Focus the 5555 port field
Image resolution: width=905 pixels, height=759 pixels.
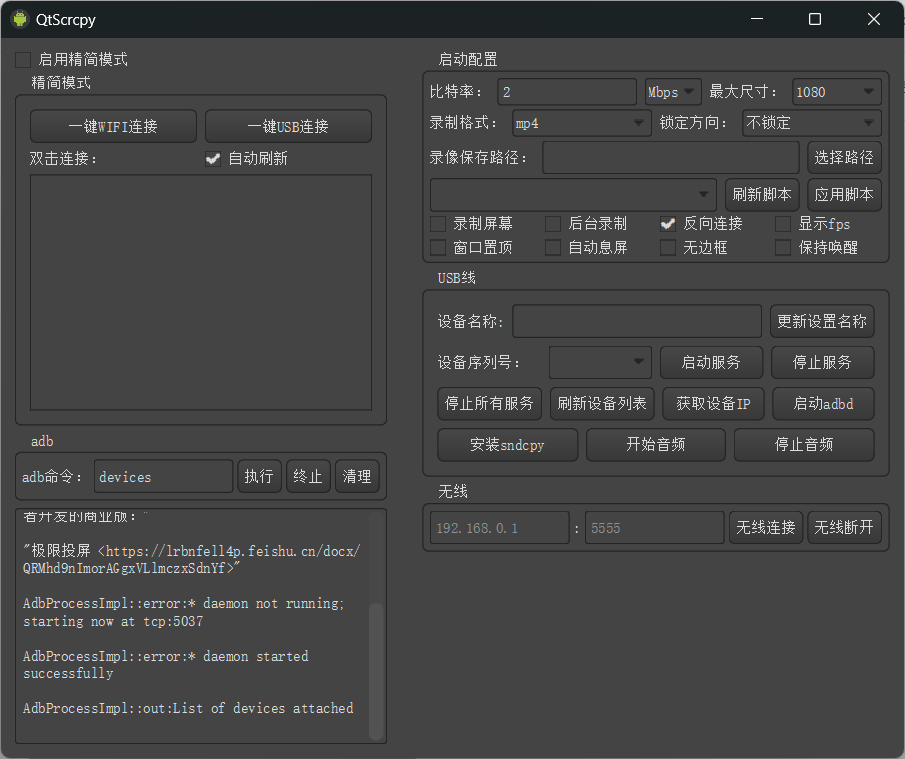pos(655,528)
